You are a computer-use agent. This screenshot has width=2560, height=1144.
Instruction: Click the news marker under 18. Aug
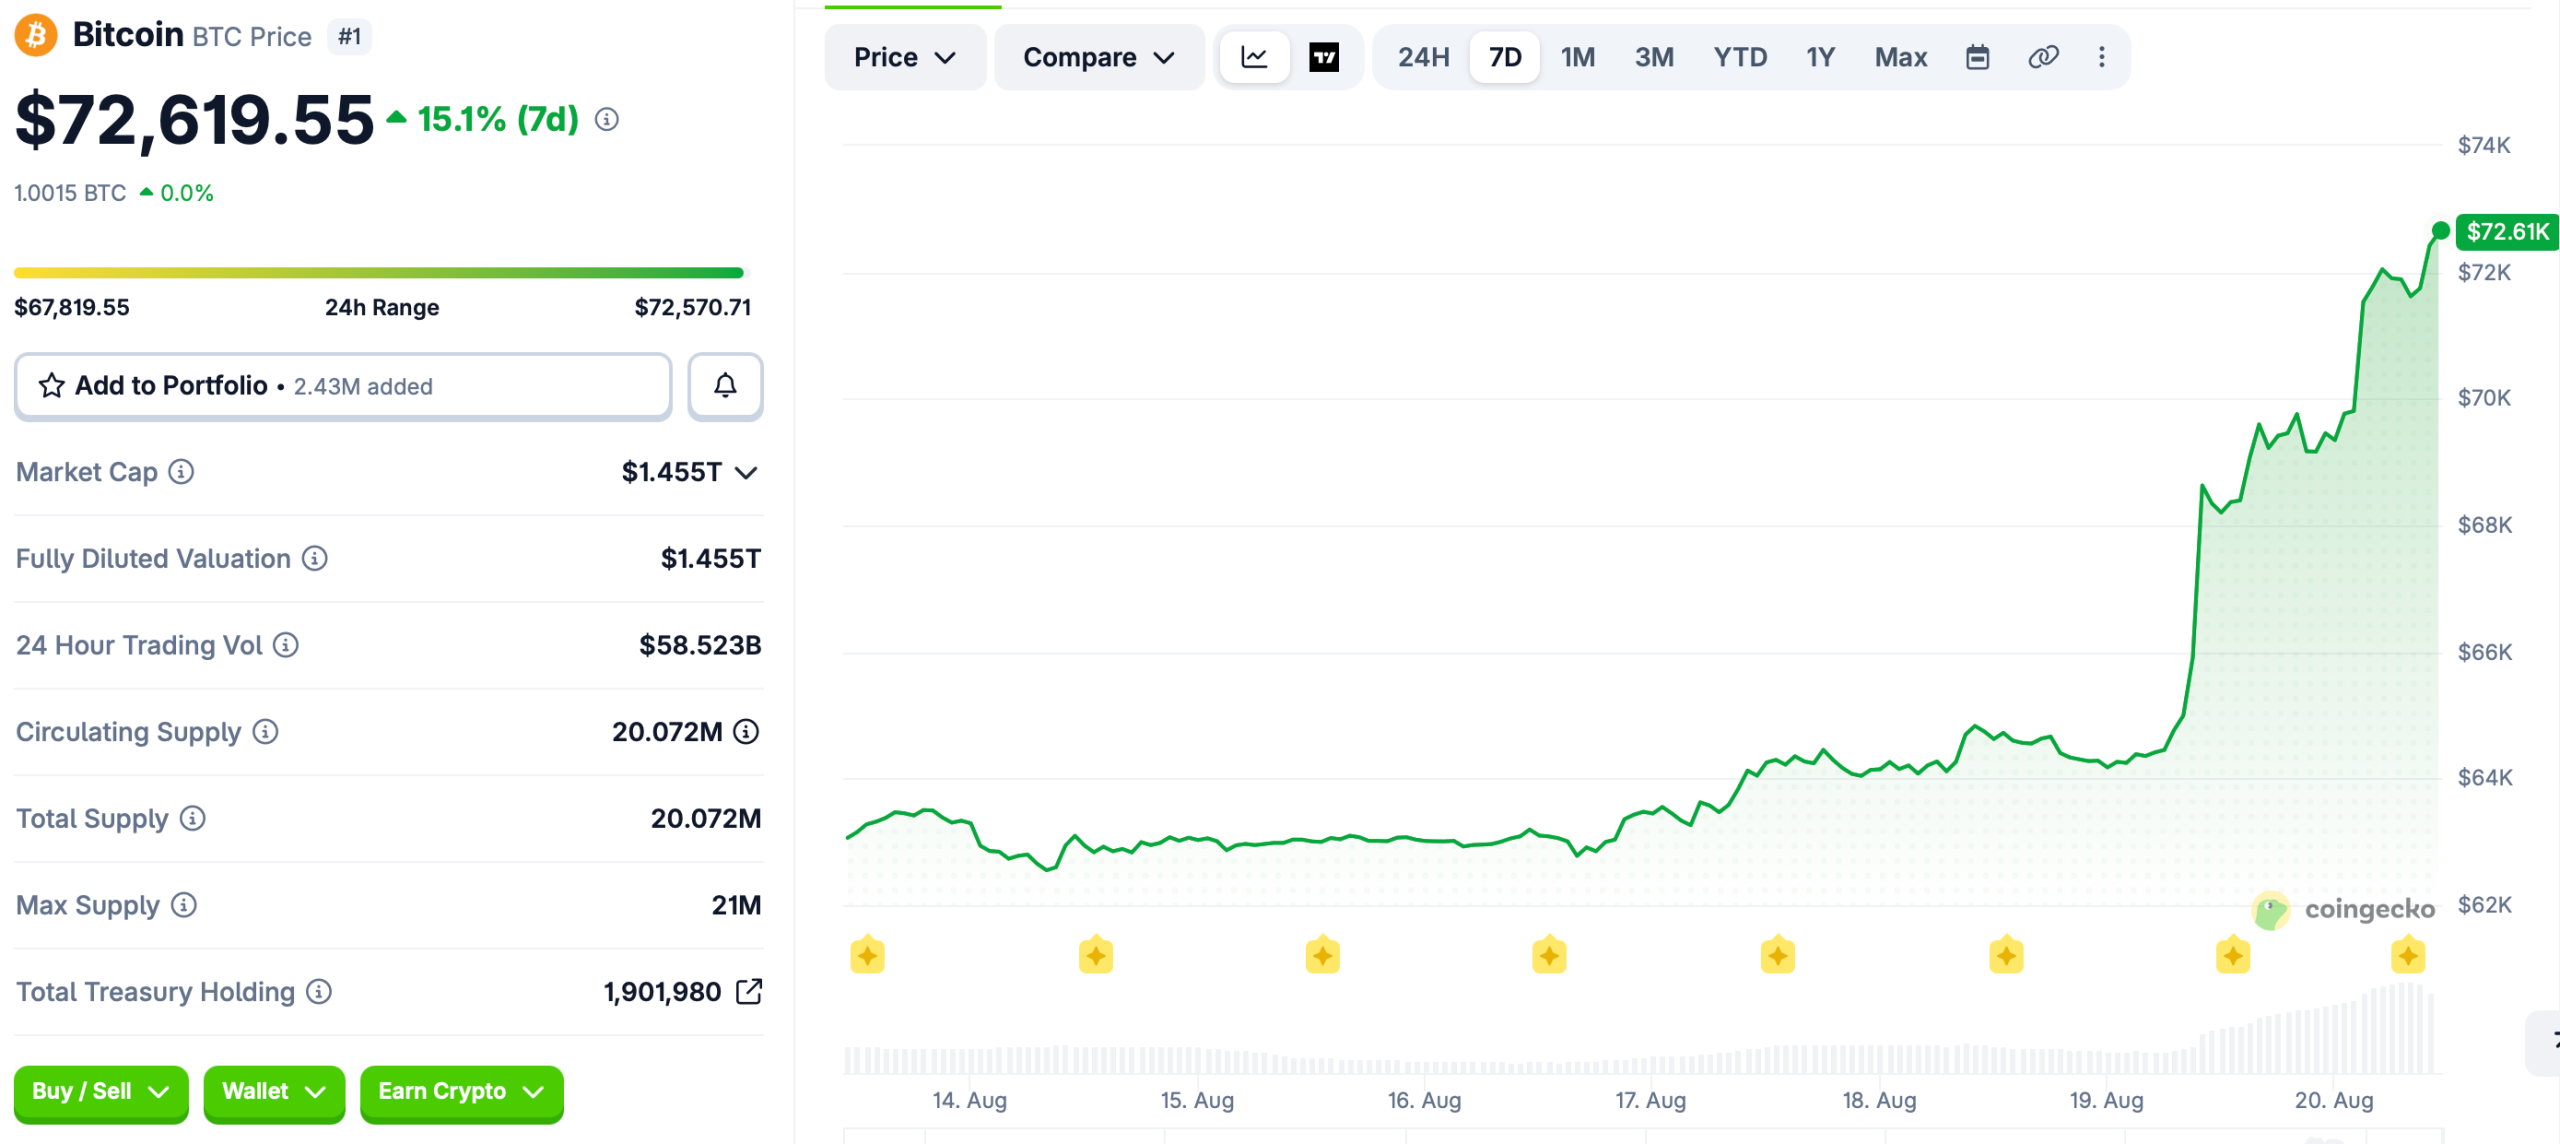(1778, 956)
